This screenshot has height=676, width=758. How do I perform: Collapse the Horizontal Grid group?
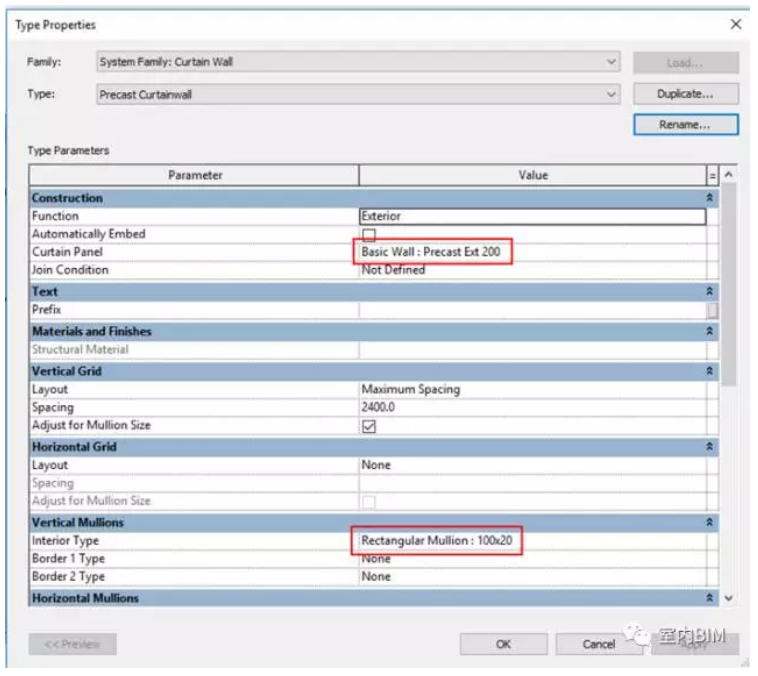tap(710, 447)
